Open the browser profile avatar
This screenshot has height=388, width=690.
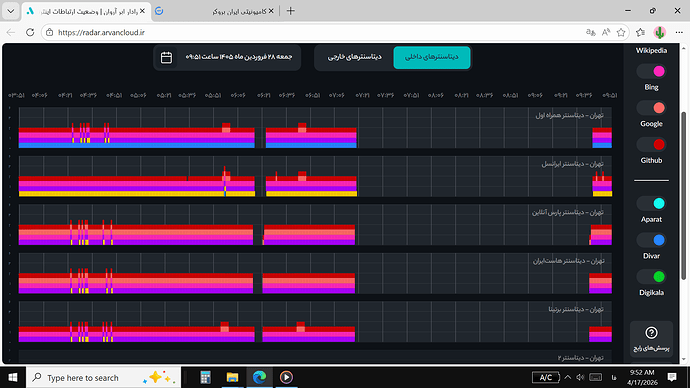pos(659,32)
